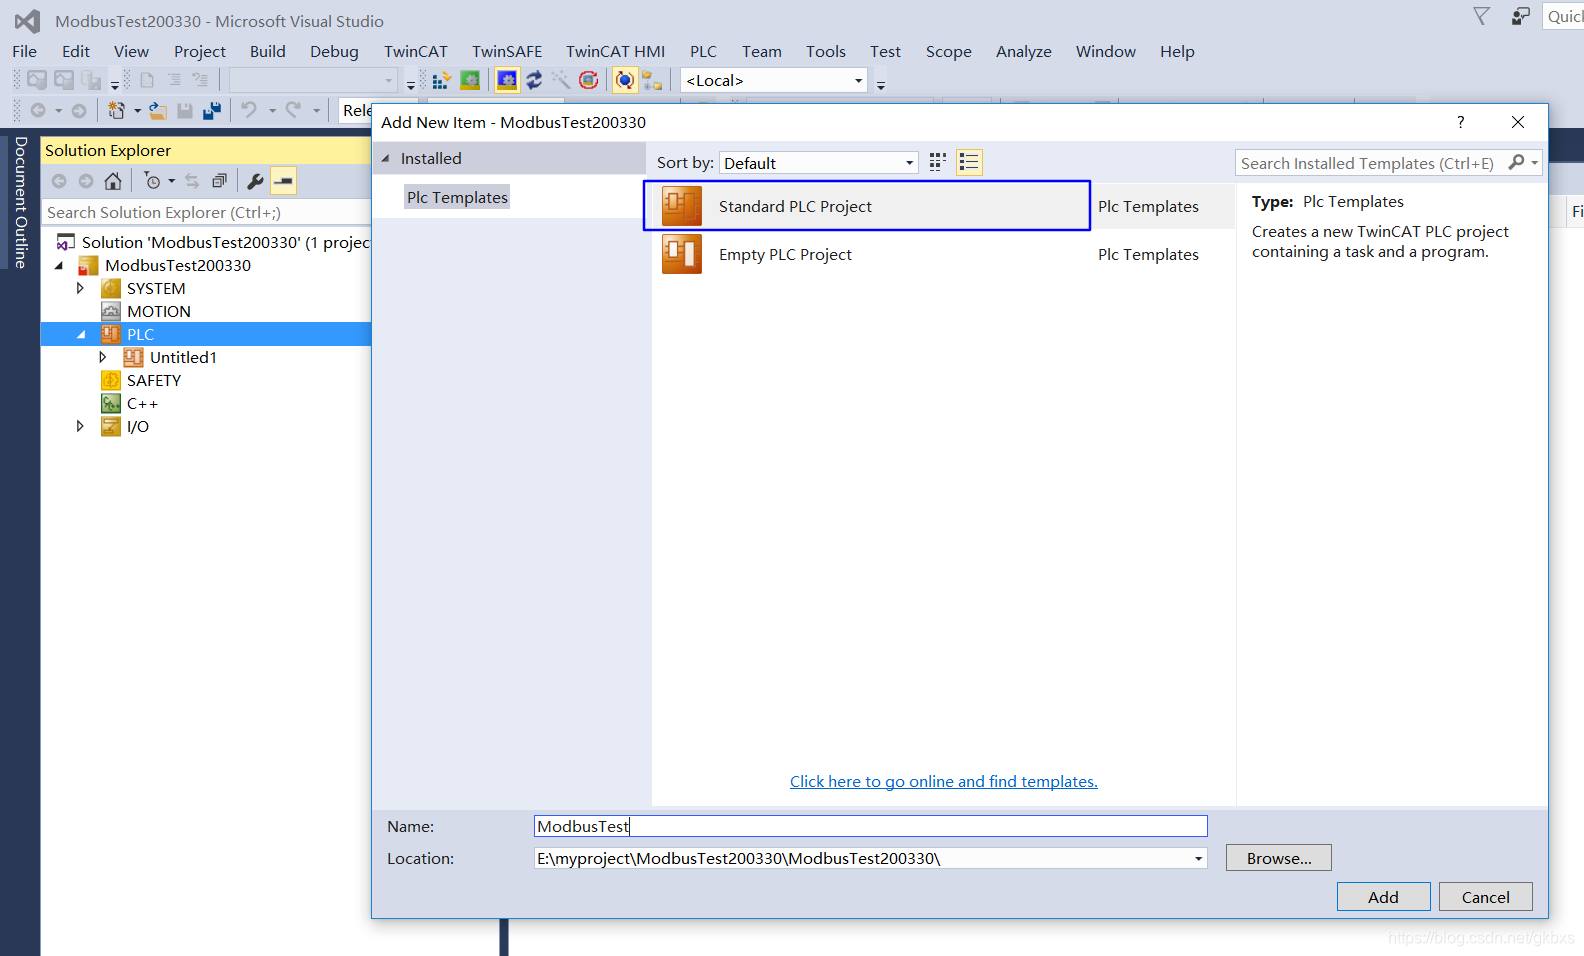Click the Empty PLC Project template icon

coord(682,254)
